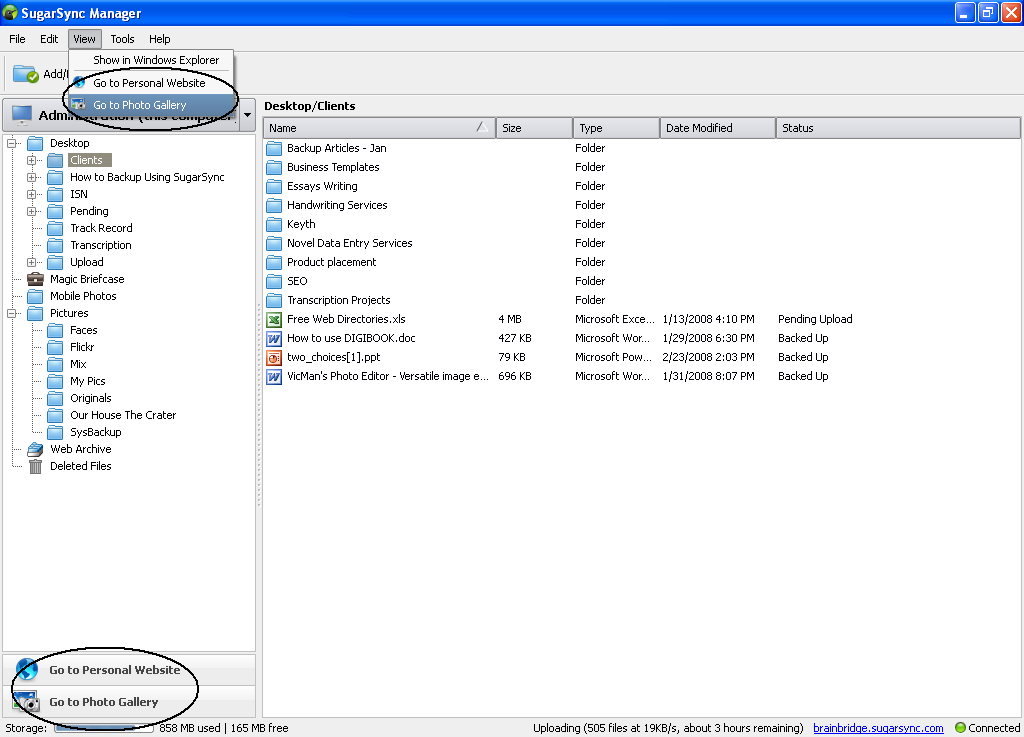This screenshot has height=737, width=1024.
Task: Select the My Pics tree folder
Action: (88, 381)
